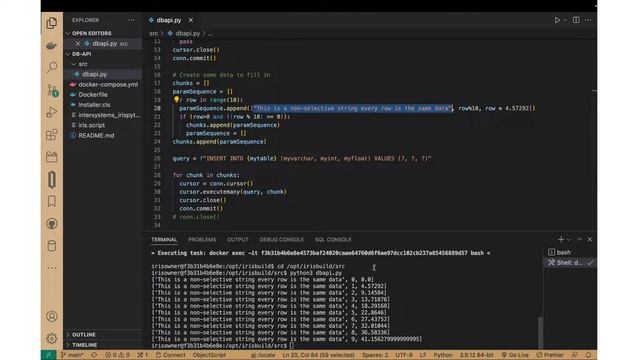640x360 pixels.
Task: Open the remote window indicator in status bar
Action: pos(48,355)
